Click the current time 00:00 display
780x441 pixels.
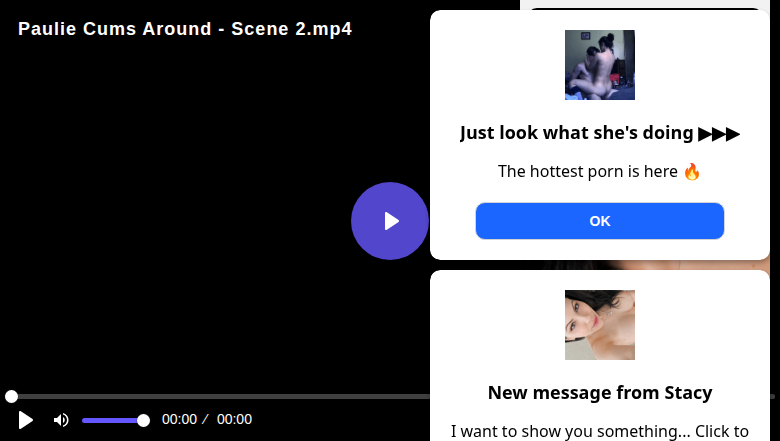click(x=179, y=420)
